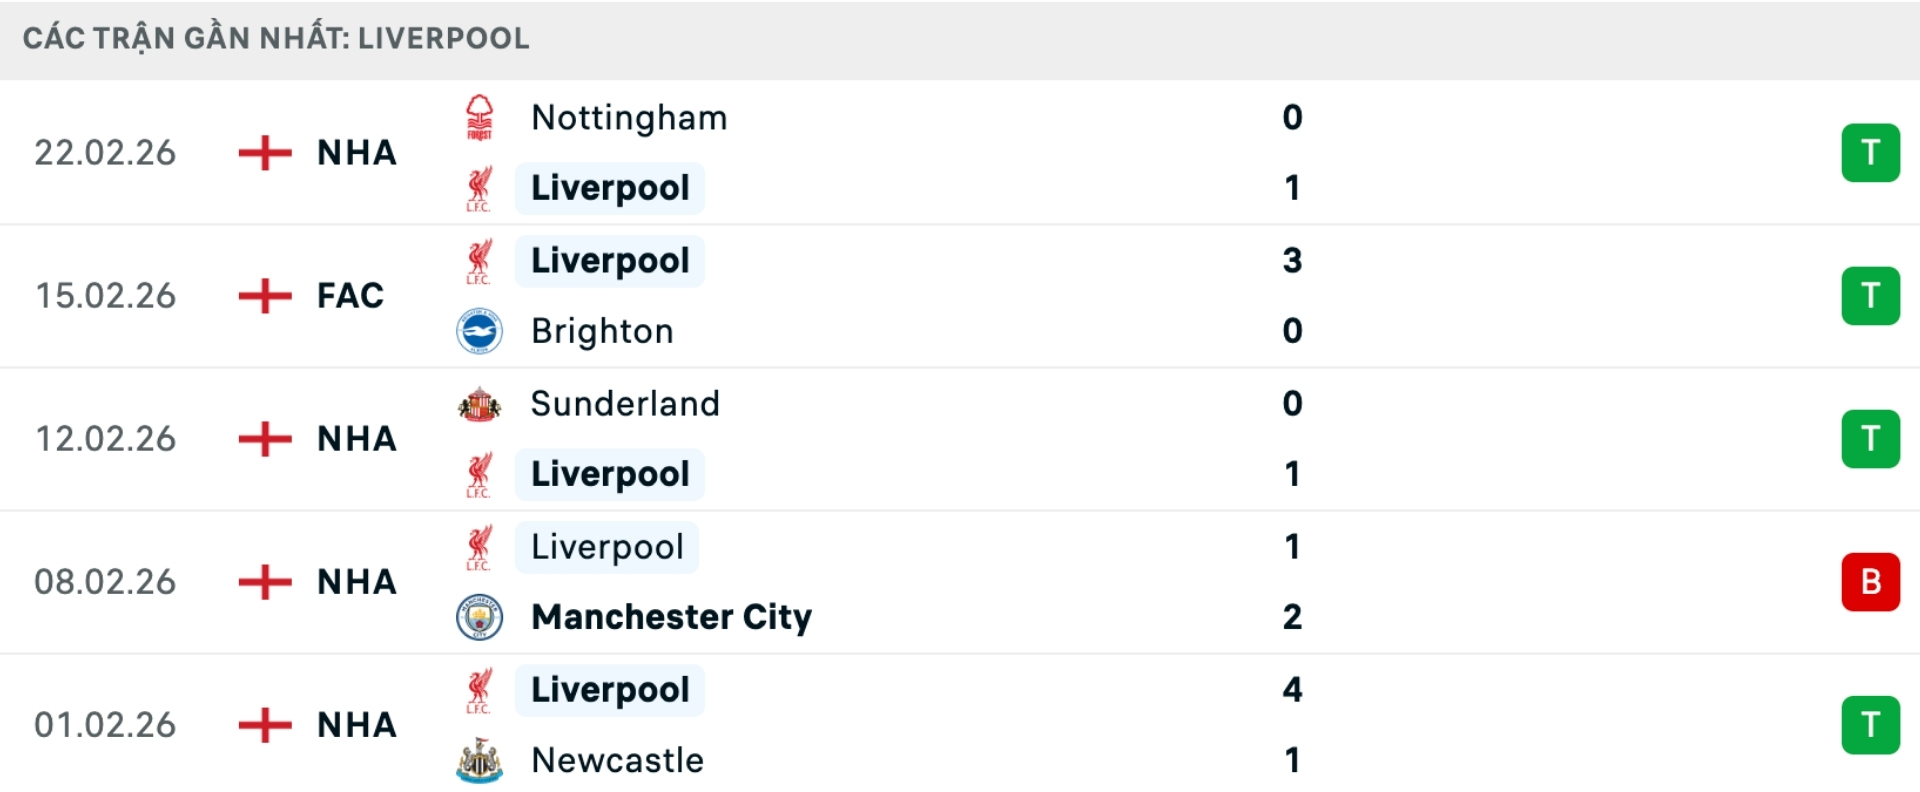1920x792 pixels.
Task: Toggle the red B result badge for the Manchester City match
Action: click(x=1870, y=581)
